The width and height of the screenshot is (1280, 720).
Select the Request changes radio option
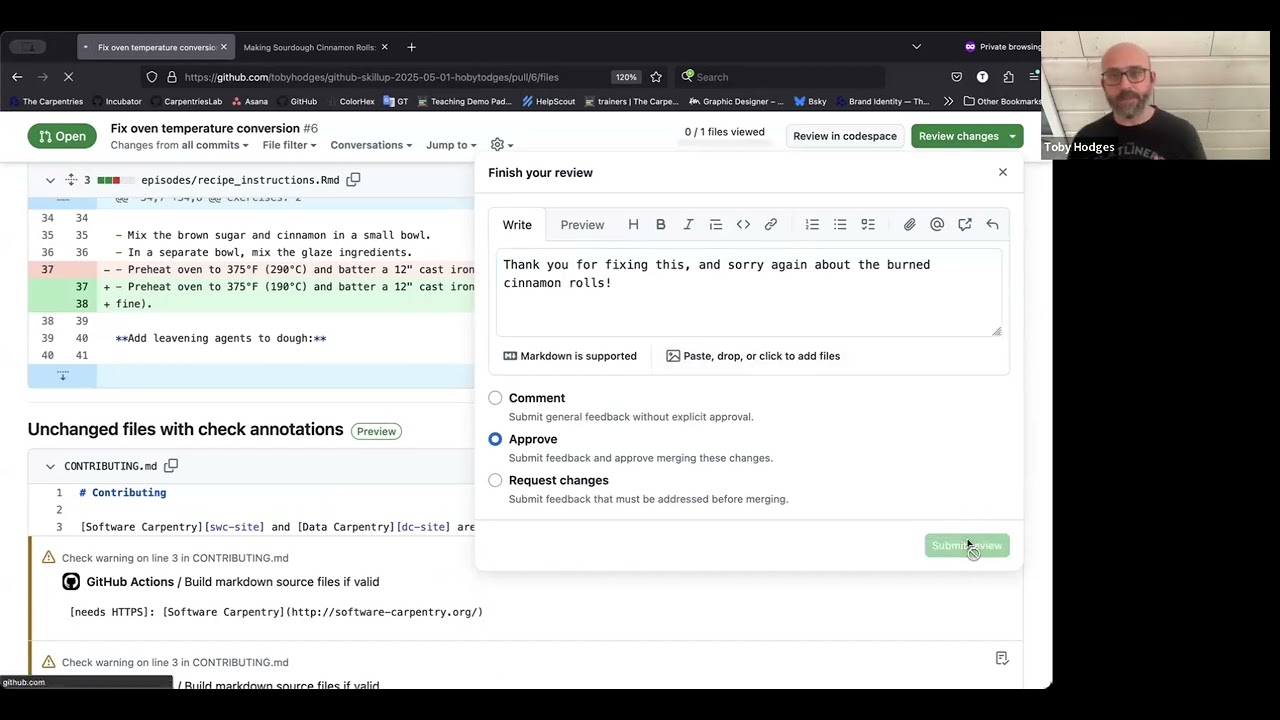(x=495, y=480)
